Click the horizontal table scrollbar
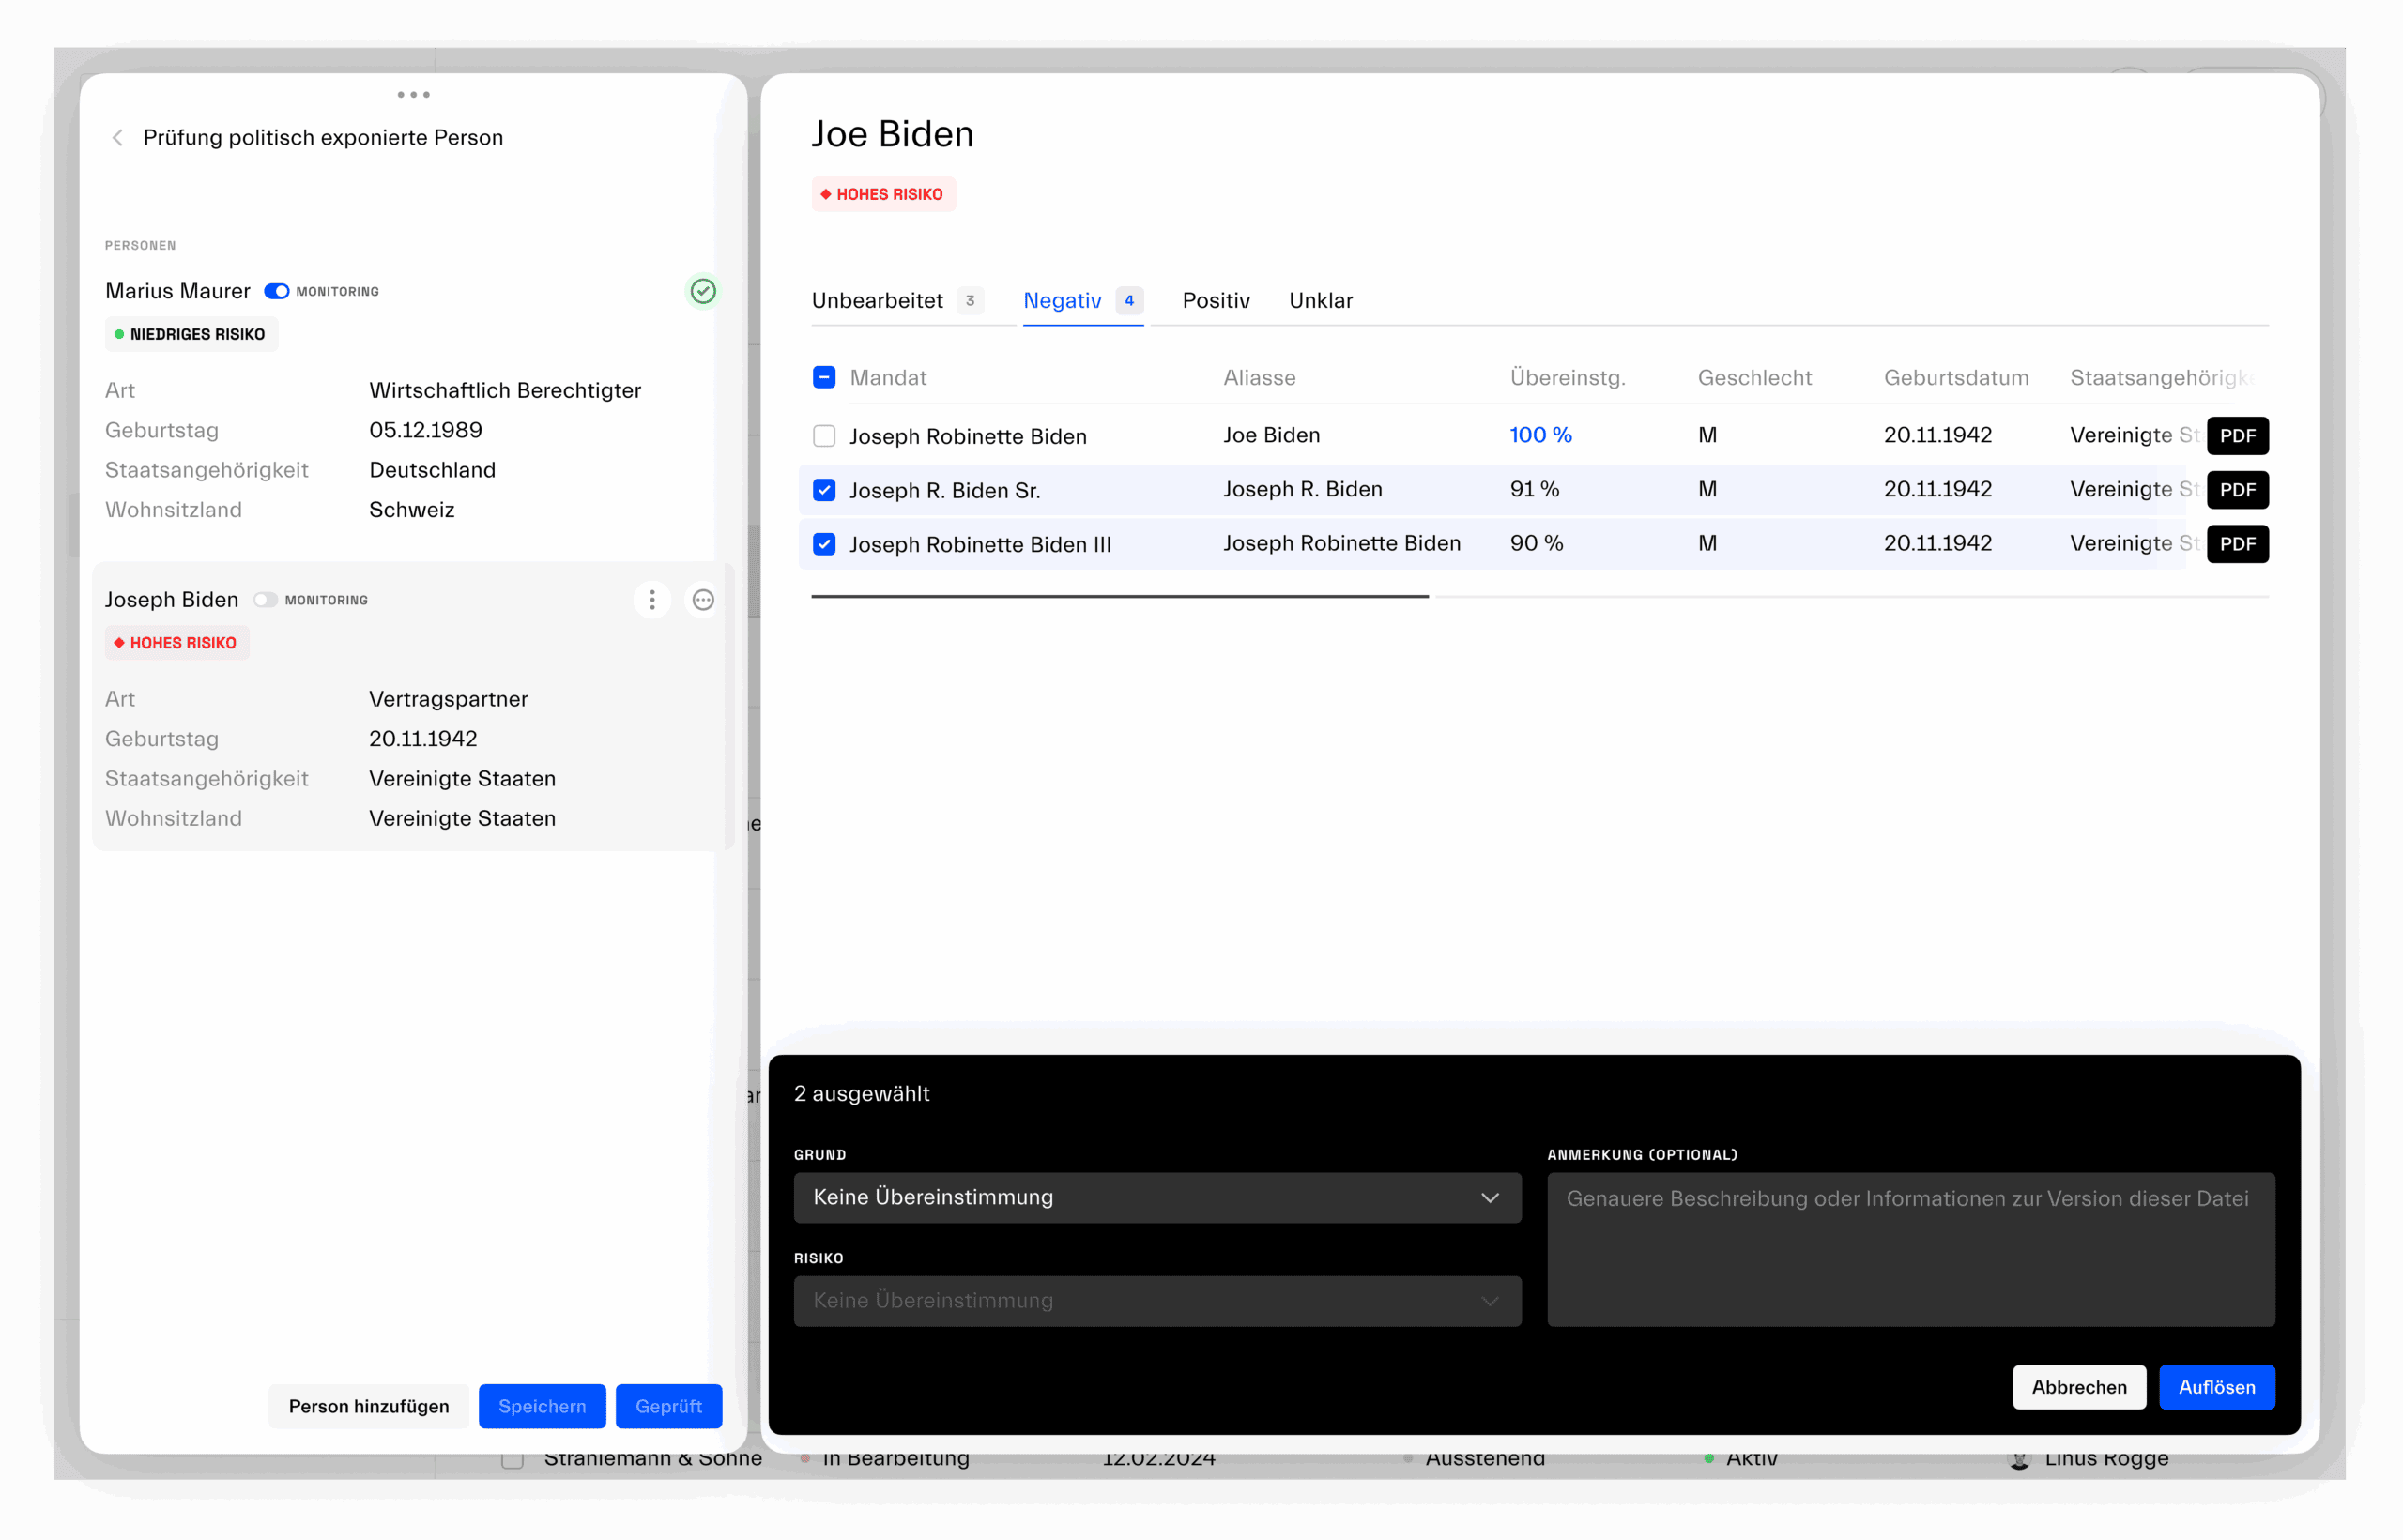The image size is (2403, 1540). tap(1119, 597)
